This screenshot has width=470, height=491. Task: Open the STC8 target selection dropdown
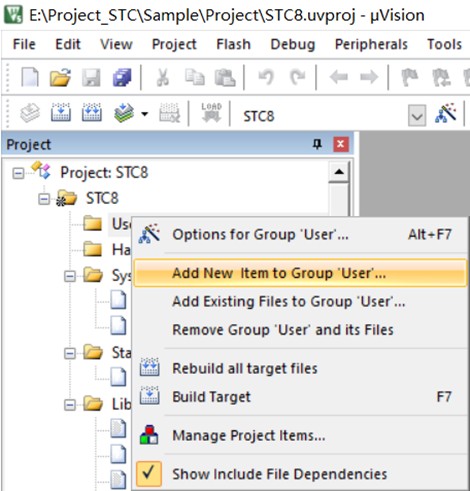click(x=417, y=116)
